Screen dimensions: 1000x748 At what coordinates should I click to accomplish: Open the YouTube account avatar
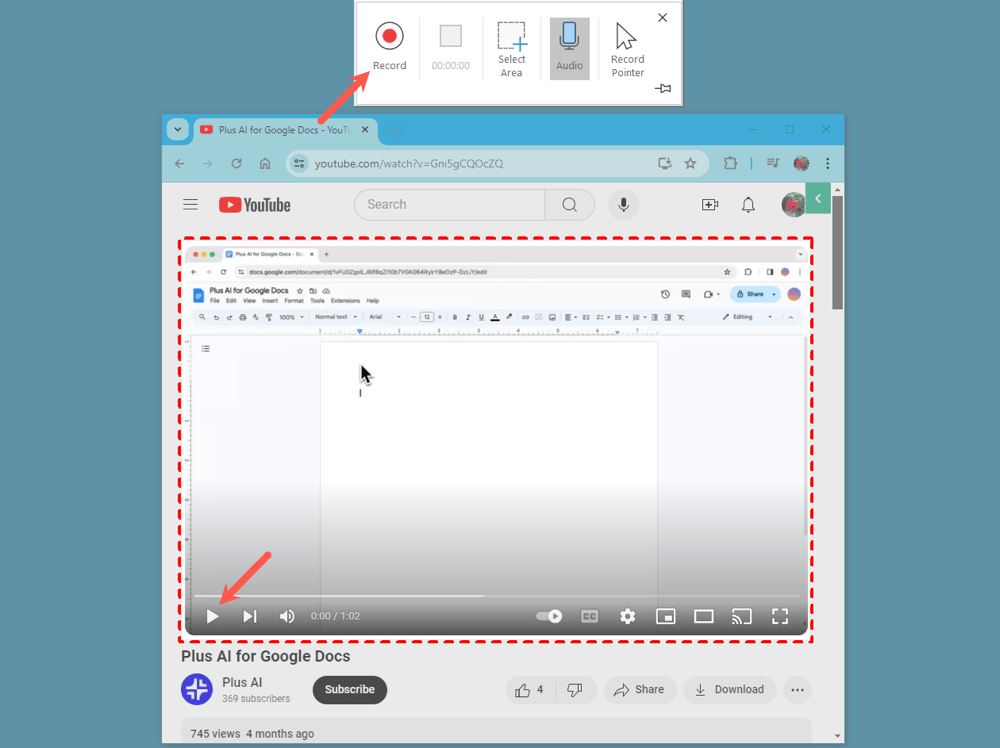coord(793,205)
